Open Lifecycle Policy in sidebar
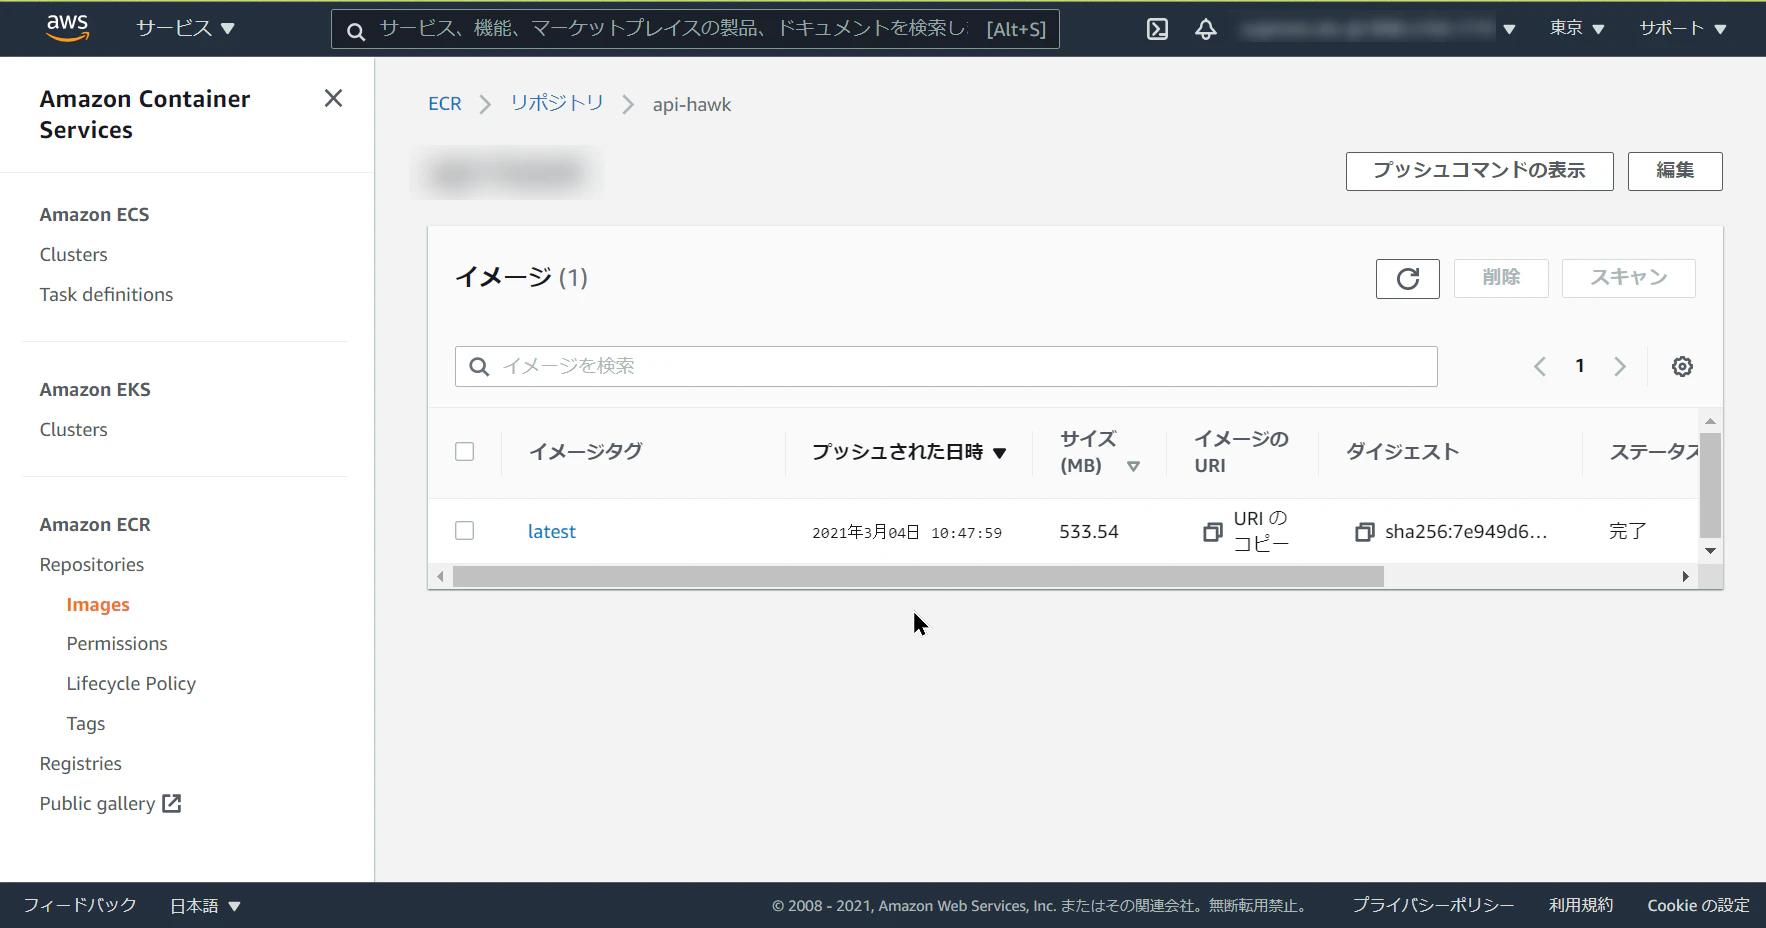The image size is (1766, 928). point(131,684)
